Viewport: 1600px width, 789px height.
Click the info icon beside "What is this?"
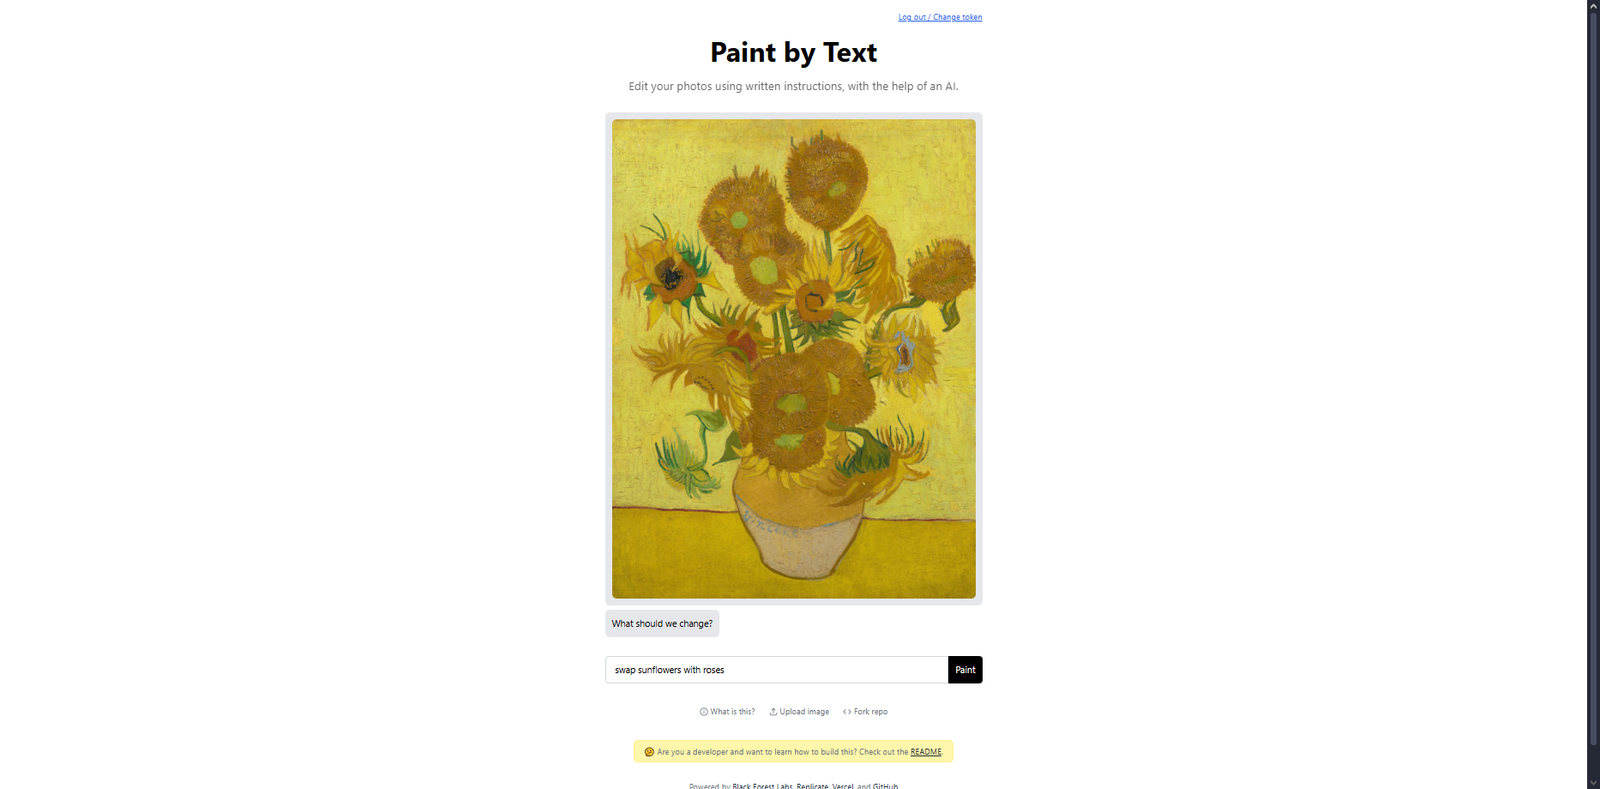click(704, 711)
